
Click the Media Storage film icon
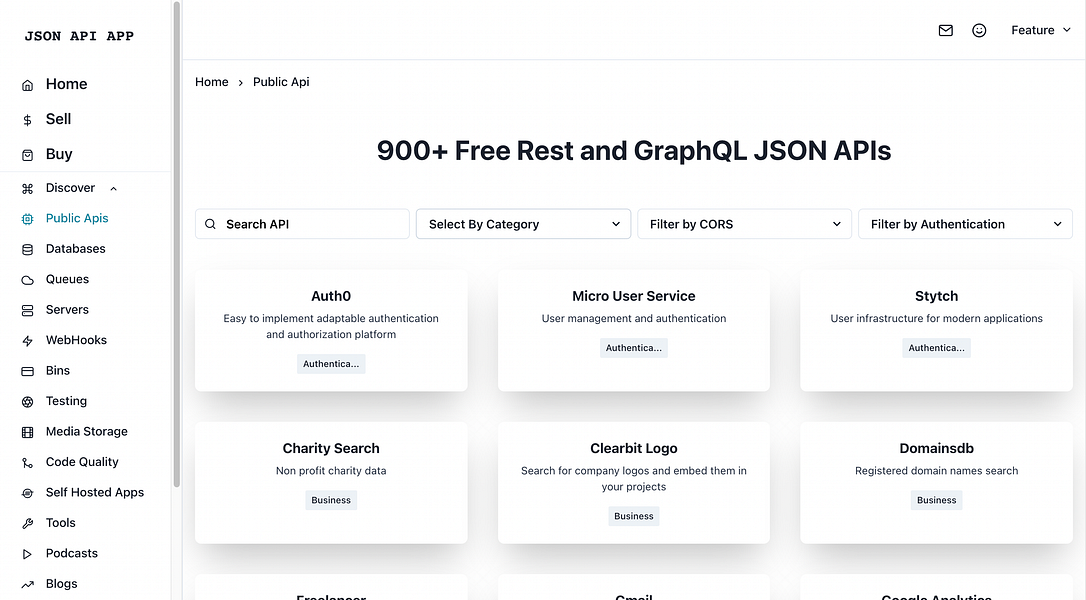[x=28, y=432]
